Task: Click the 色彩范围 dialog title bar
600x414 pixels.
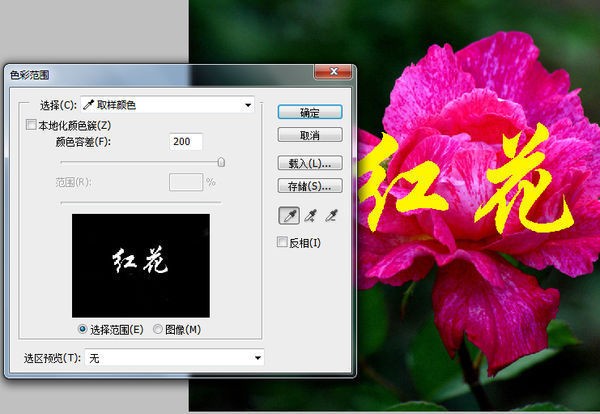Action: click(x=150, y=73)
